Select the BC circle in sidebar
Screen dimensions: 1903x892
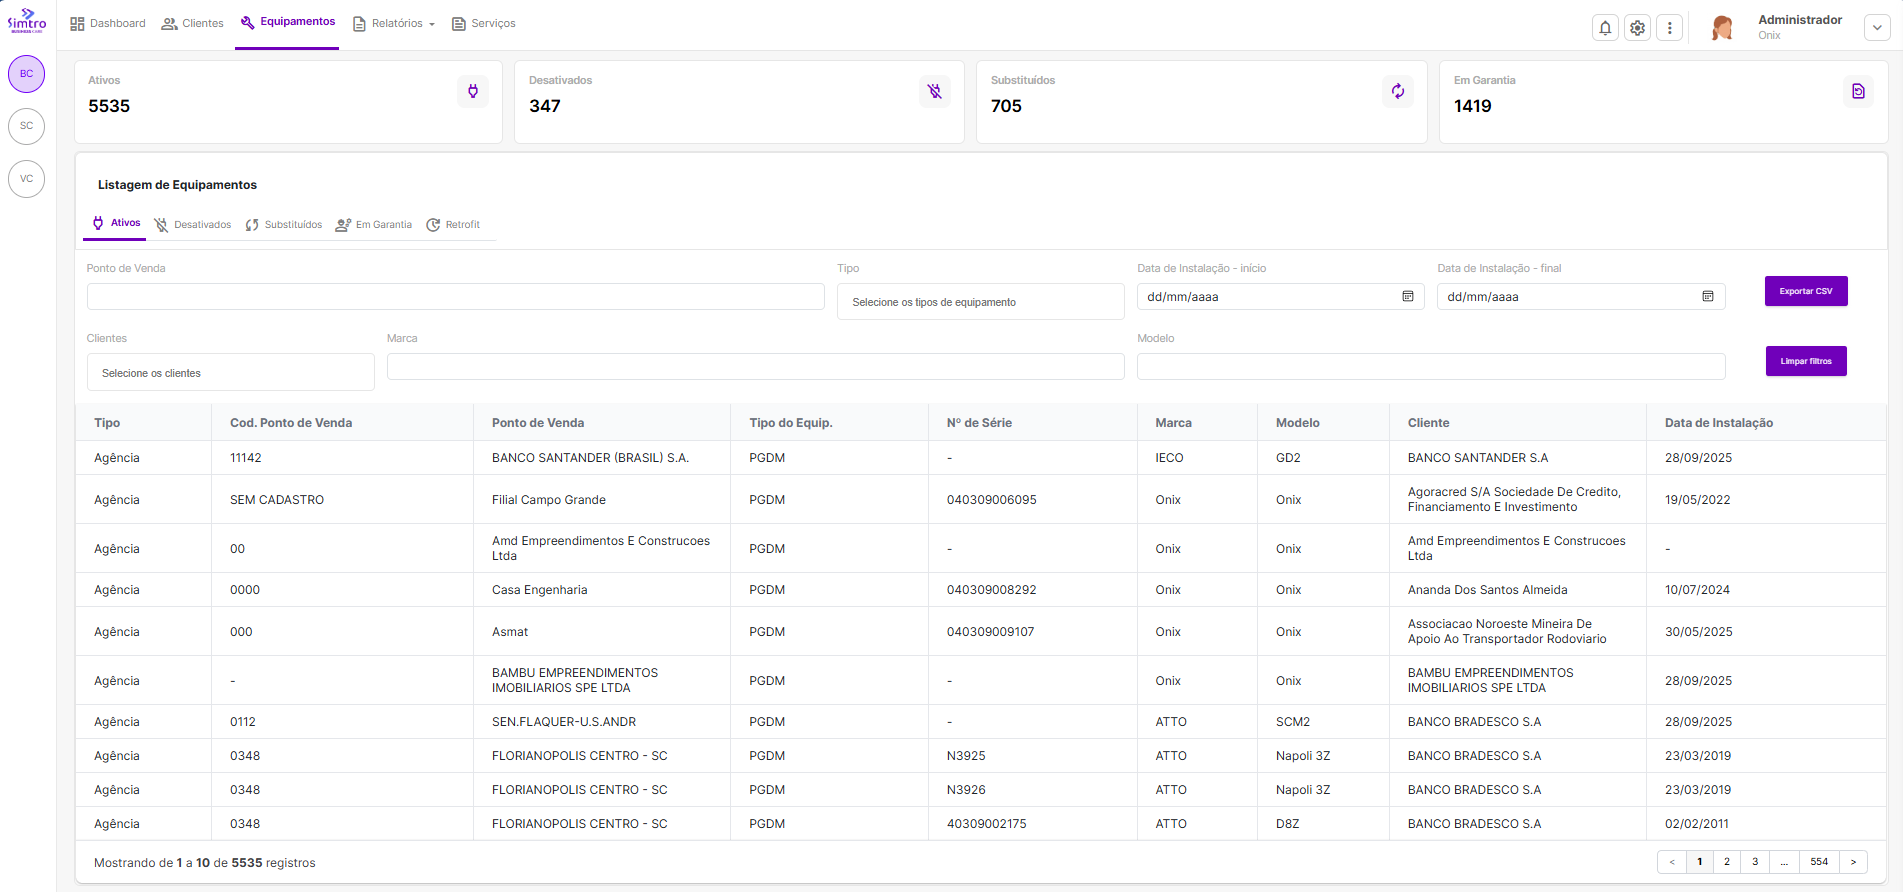(27, 74)
